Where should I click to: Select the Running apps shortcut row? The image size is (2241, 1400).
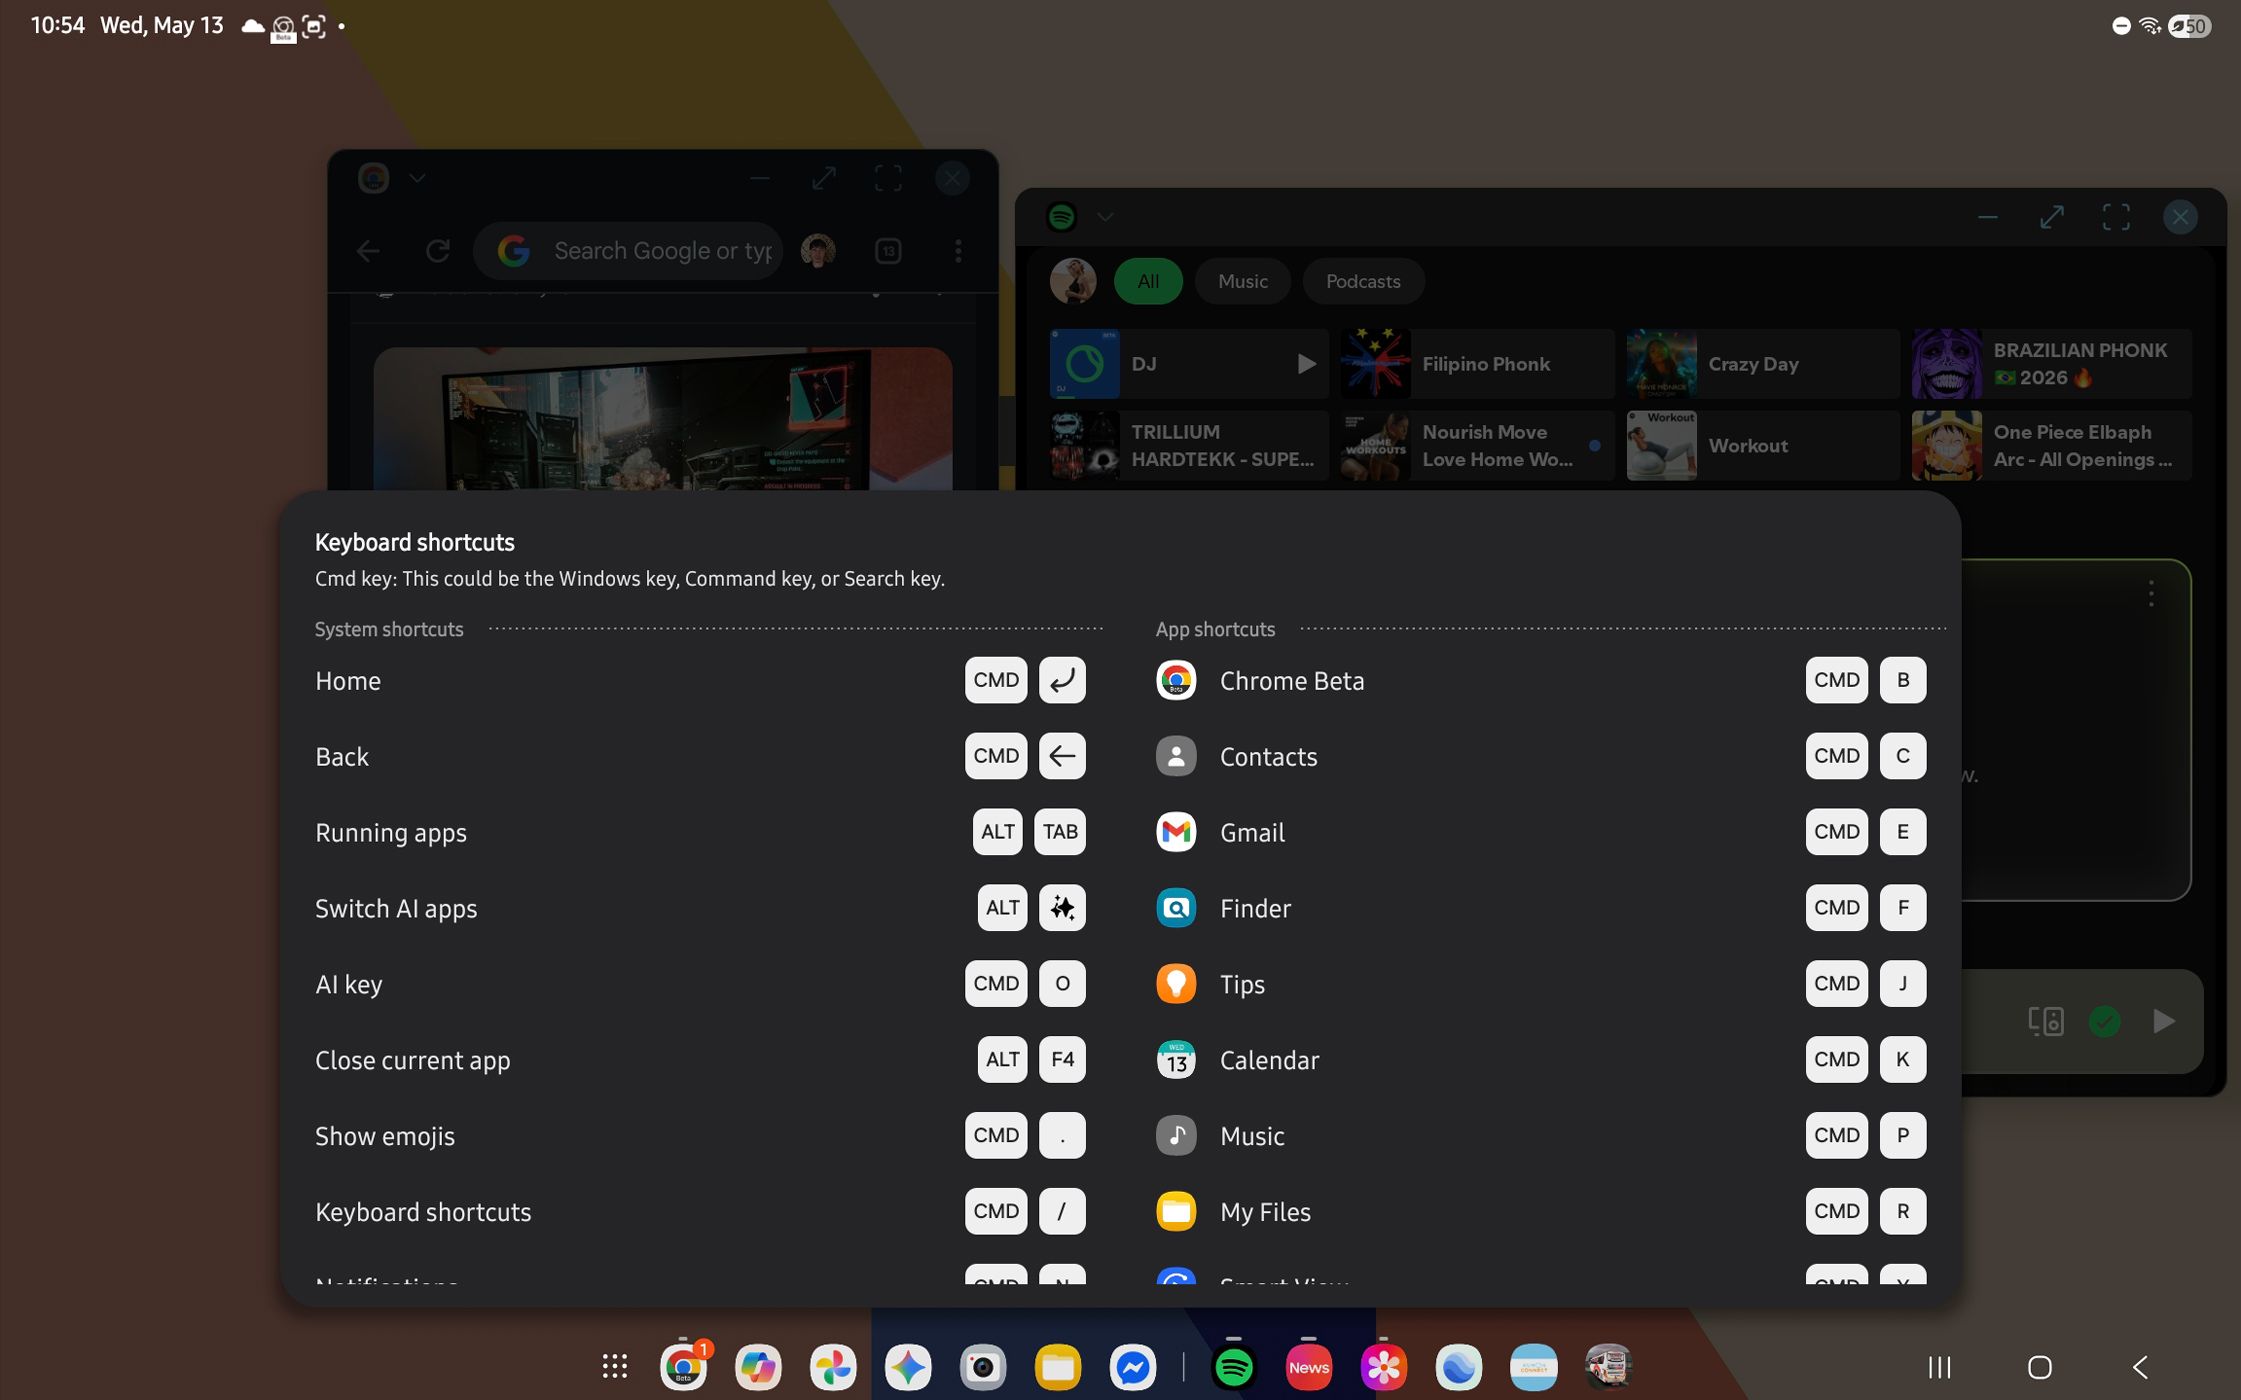click(x=700, y=832)
